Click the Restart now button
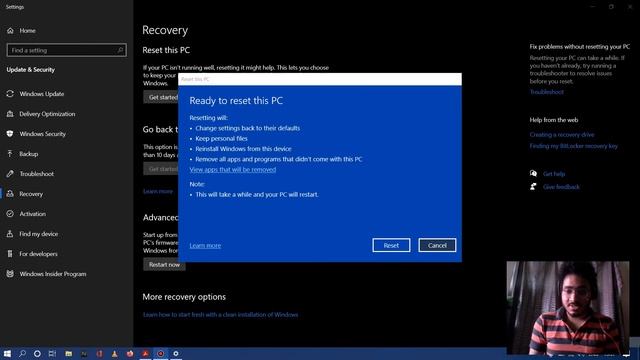640x360 pixels. (x=164, y=264)
